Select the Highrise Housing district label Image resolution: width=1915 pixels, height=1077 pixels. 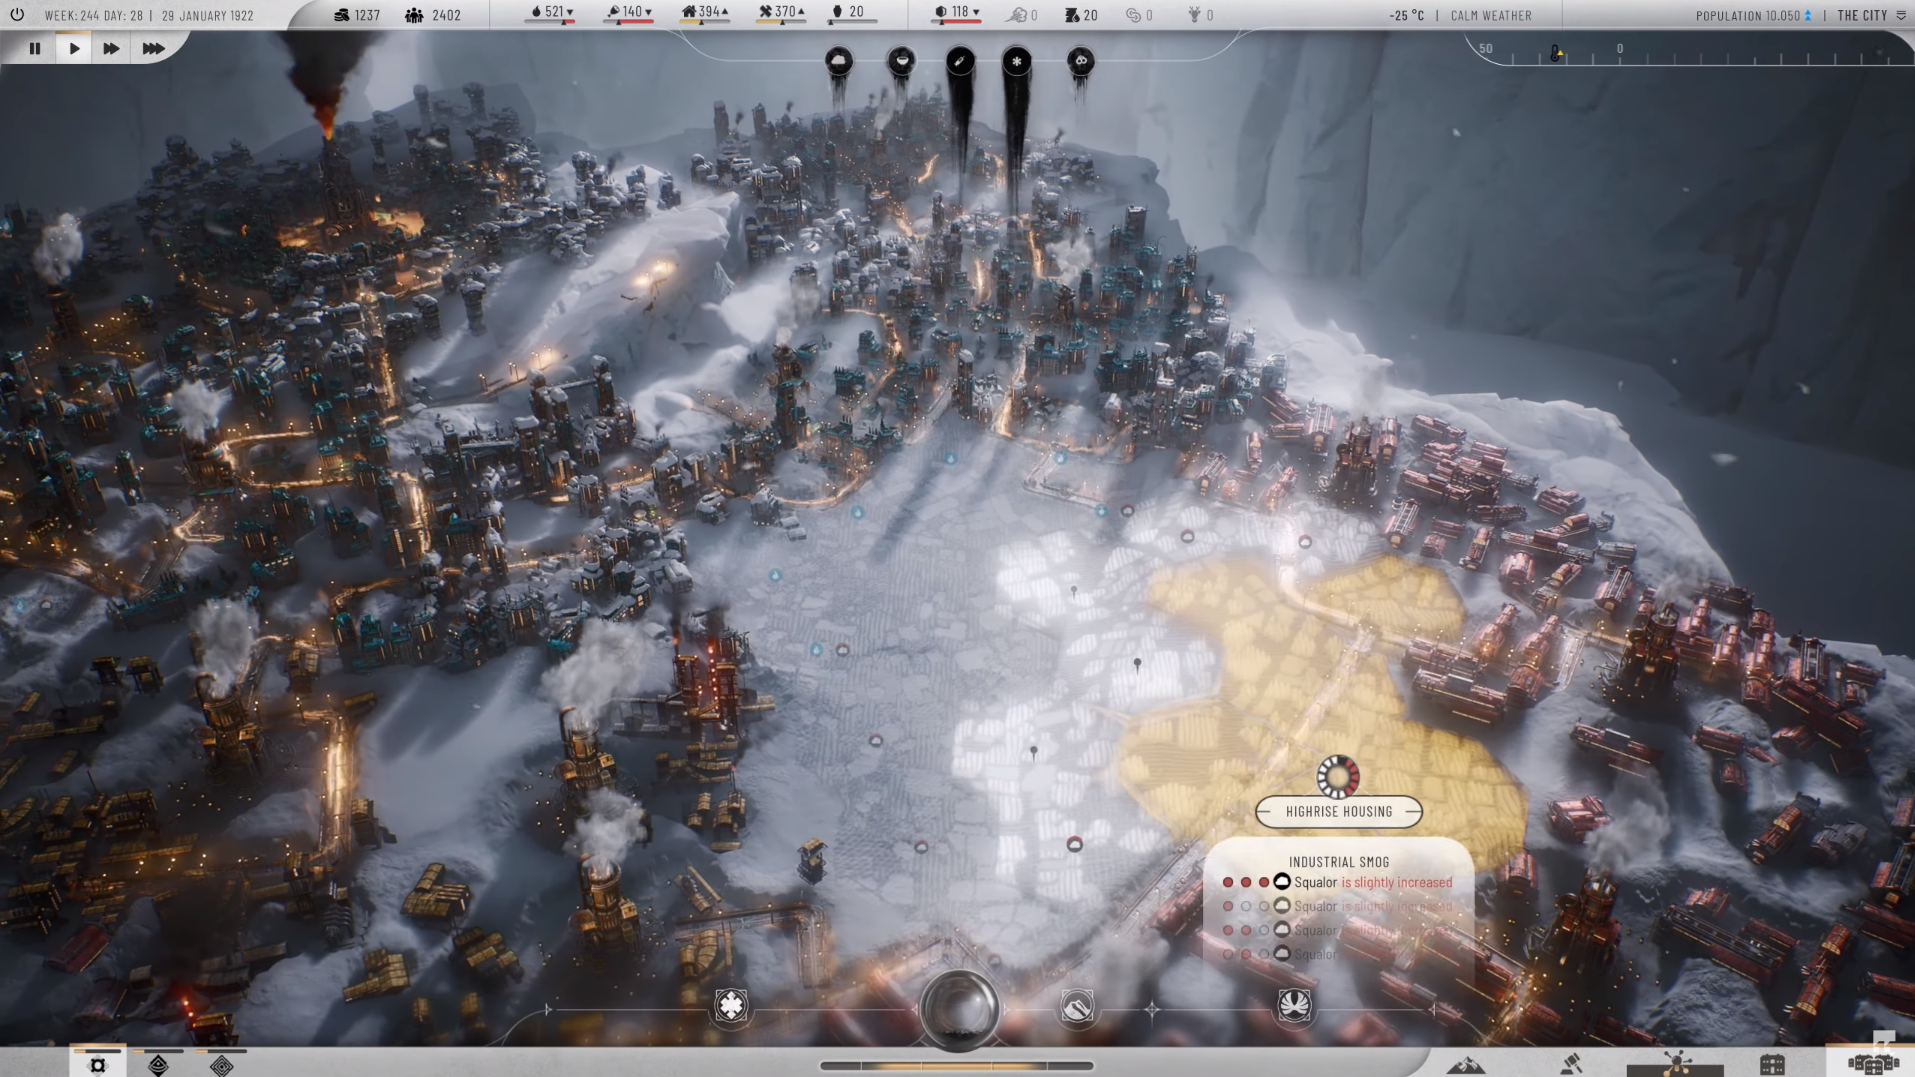(x=1339, y=811)
